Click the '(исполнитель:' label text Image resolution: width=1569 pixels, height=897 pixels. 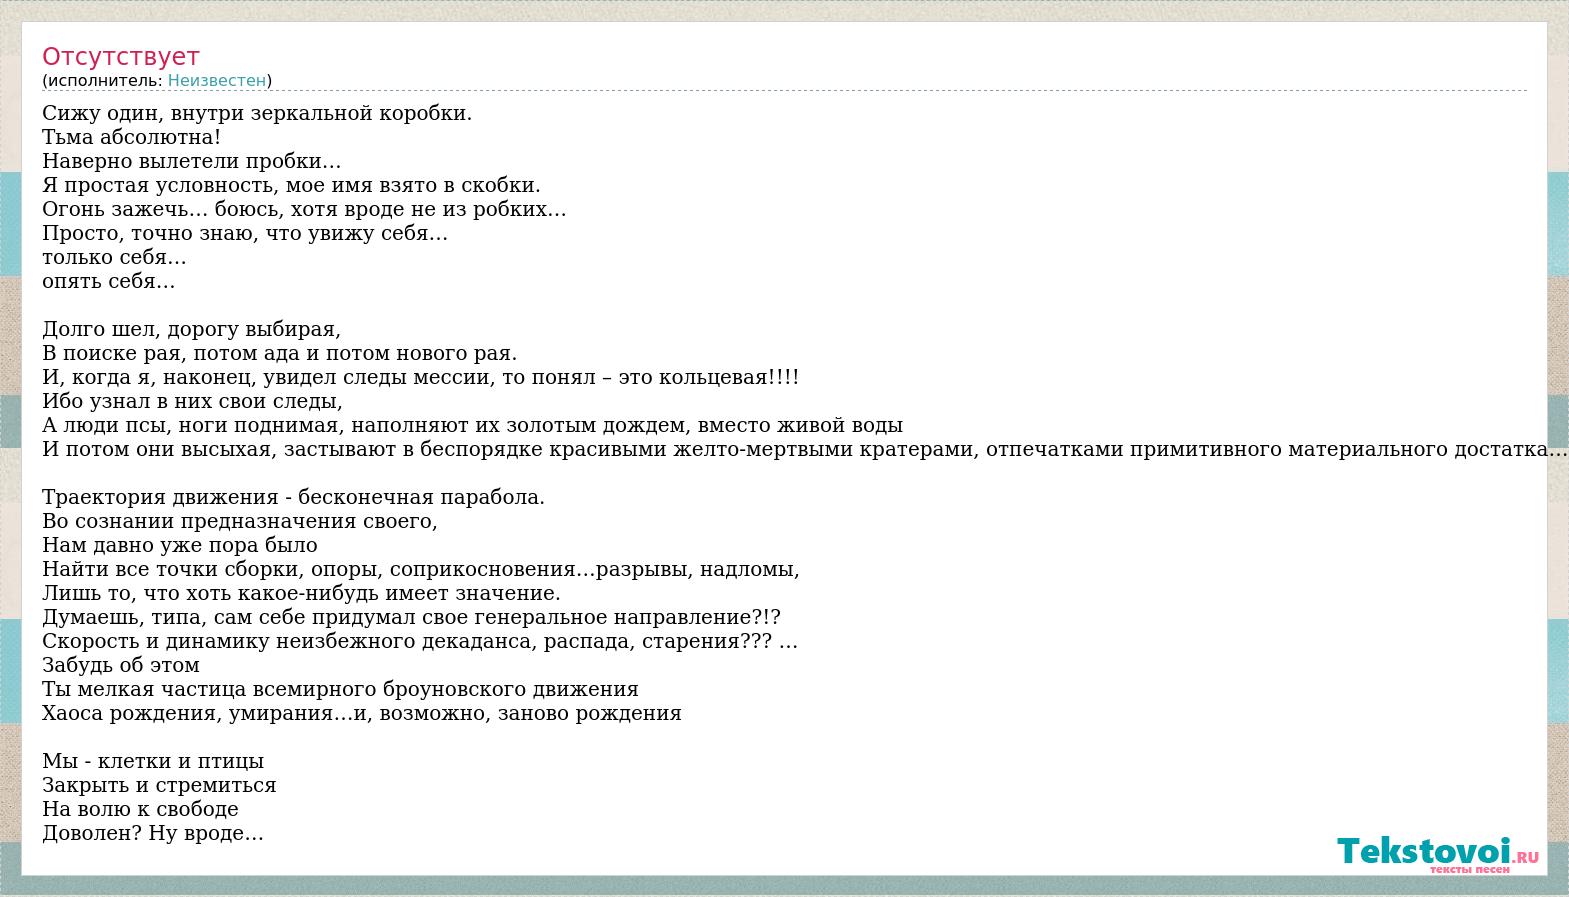(102, 81)
